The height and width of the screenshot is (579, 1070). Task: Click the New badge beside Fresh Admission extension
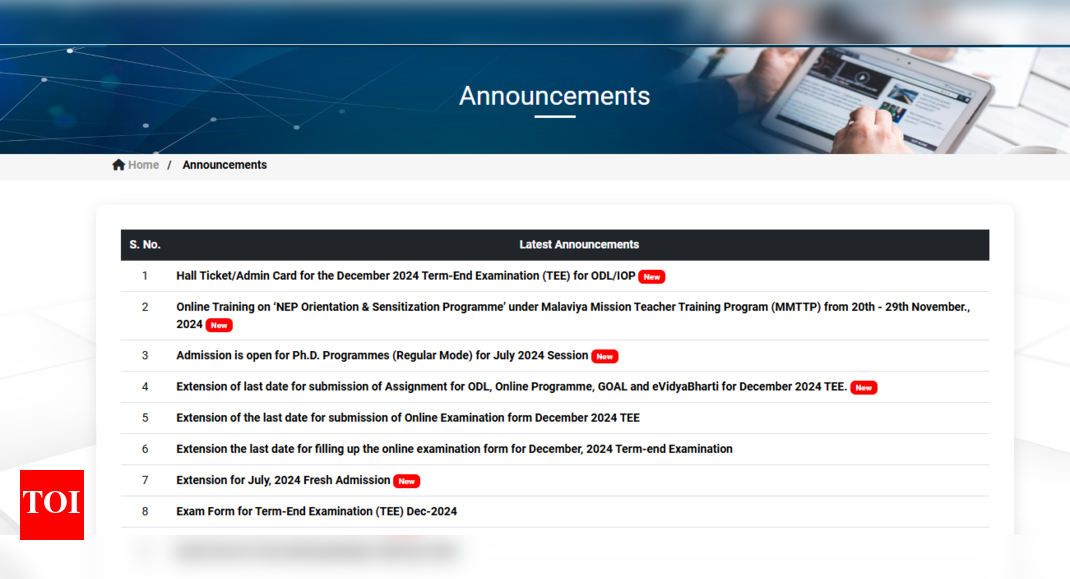407,481
